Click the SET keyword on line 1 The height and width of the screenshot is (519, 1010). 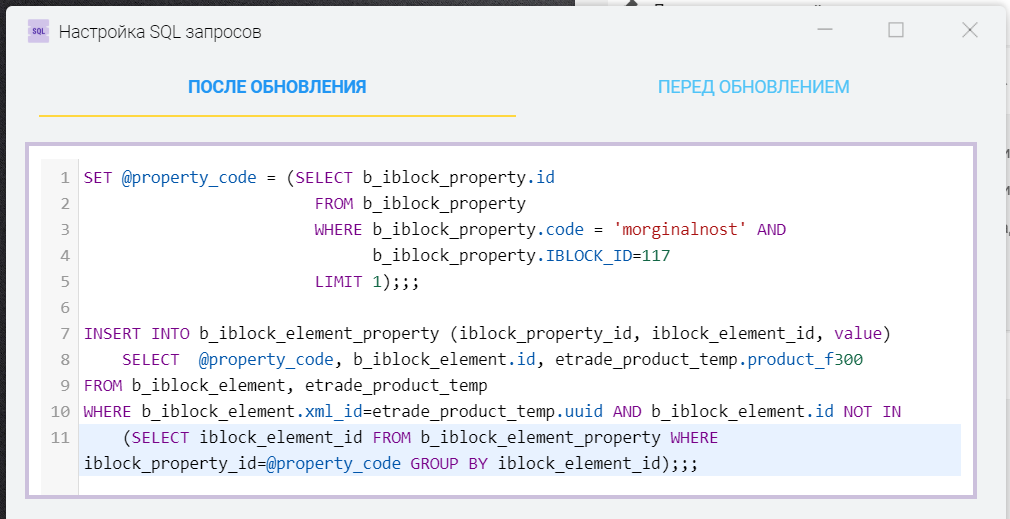[97, 178]
